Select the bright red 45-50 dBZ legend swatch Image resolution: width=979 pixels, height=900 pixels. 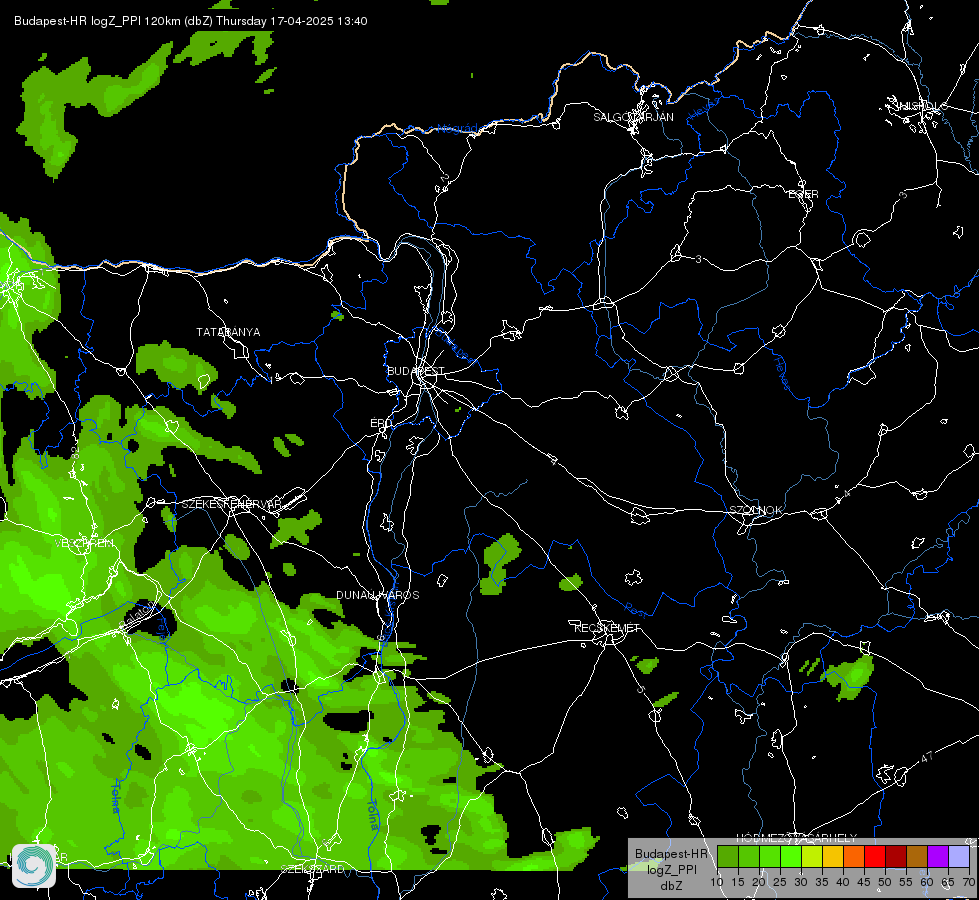coord(875,857)
